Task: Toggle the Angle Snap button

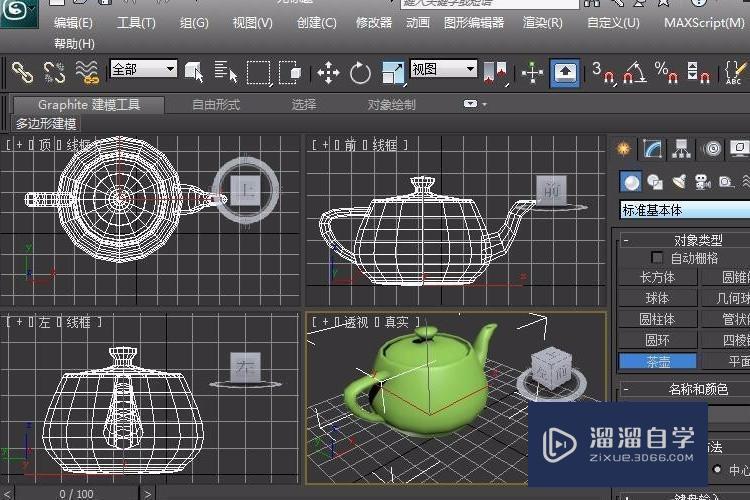Action: pyautogui.click(x=632, y=72)
